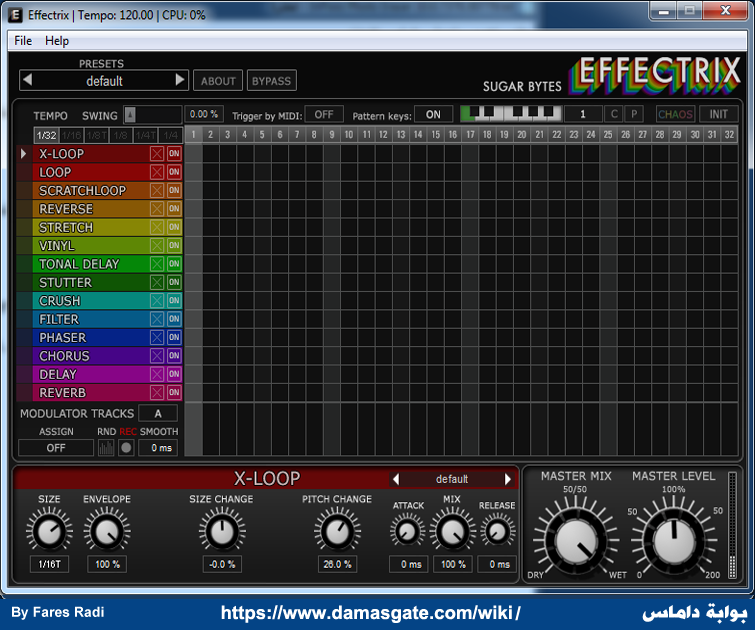The height and width of the screenshot is (630, 755).
Task: Toggle the FILTER track ON switch
Action: pos(174,319)
